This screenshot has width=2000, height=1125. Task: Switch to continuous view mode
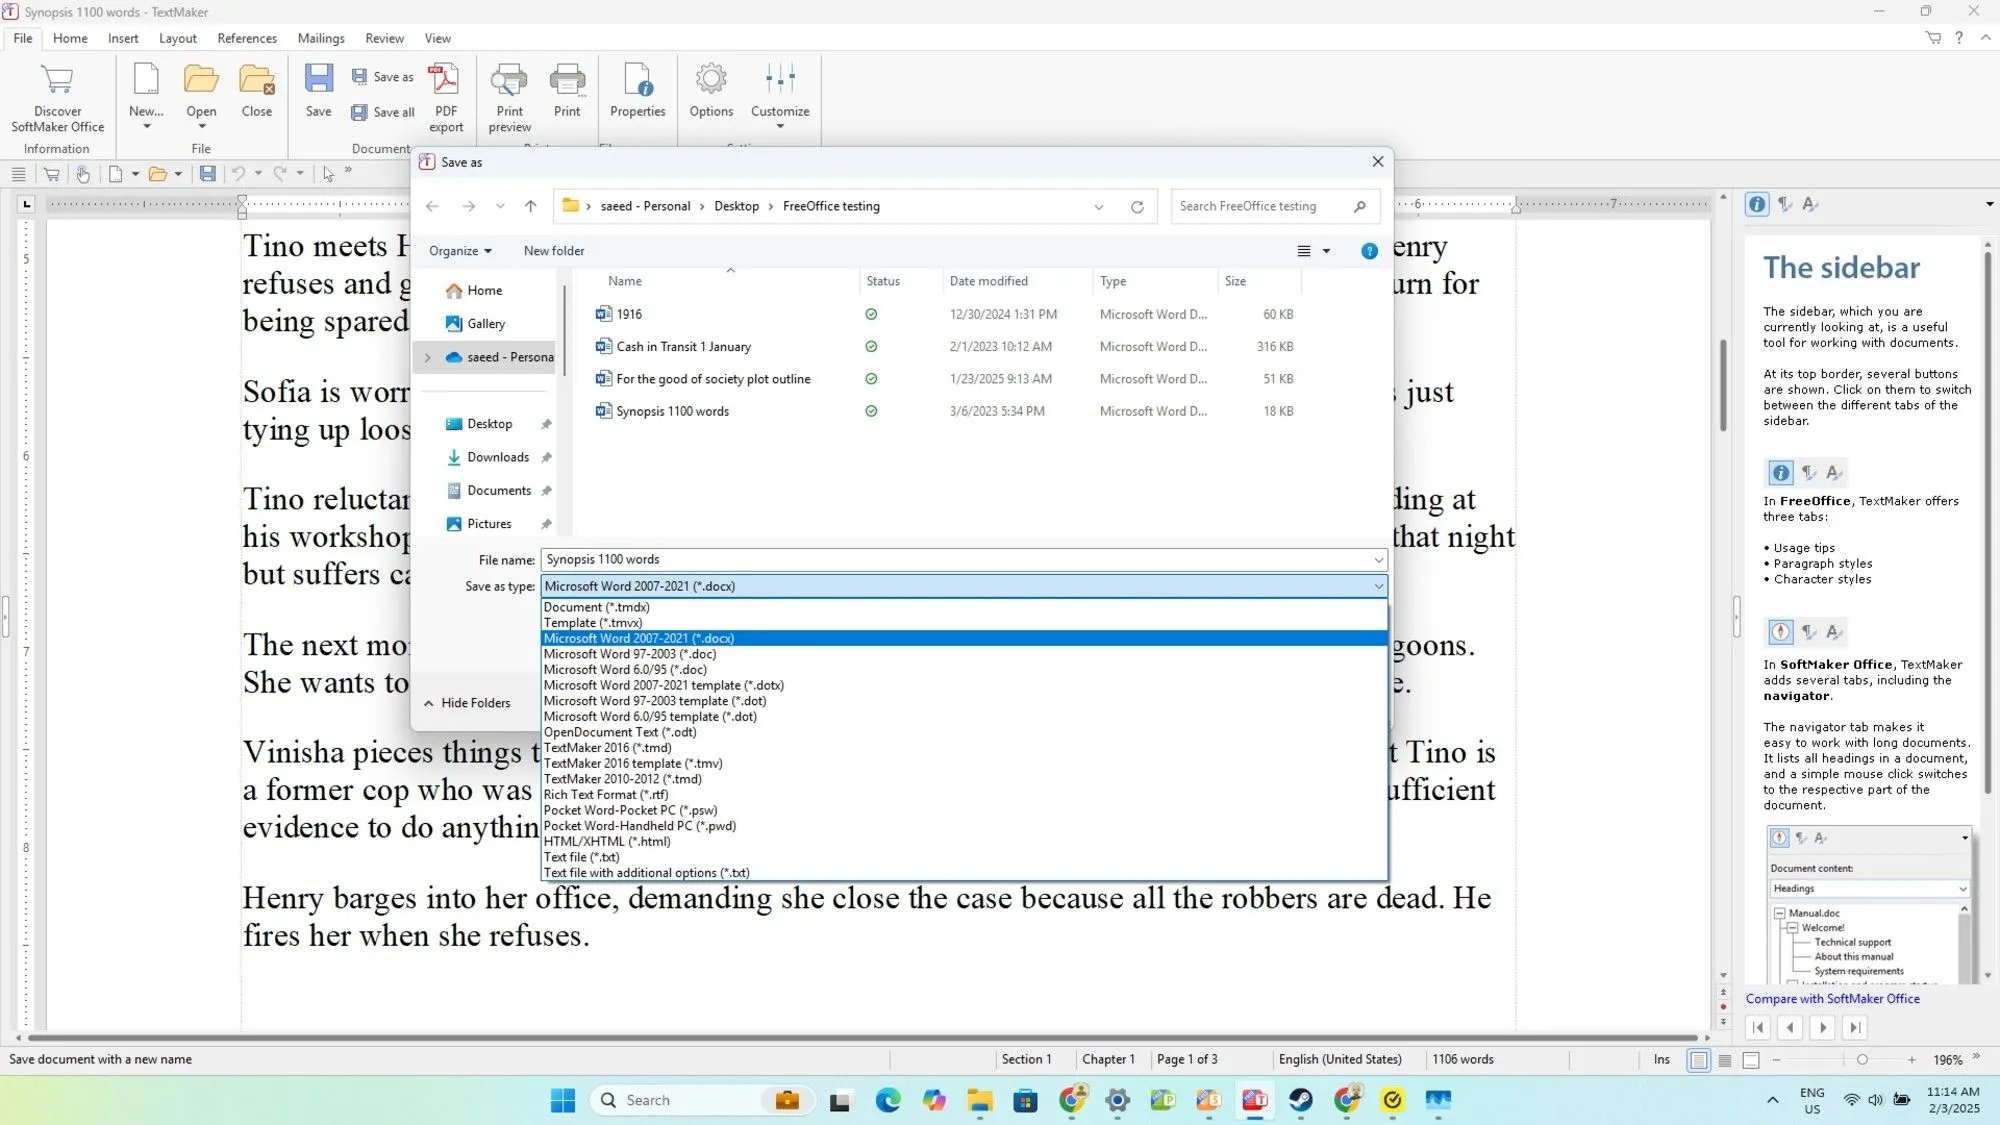pyautogui.click(x=1726, y=1060)
